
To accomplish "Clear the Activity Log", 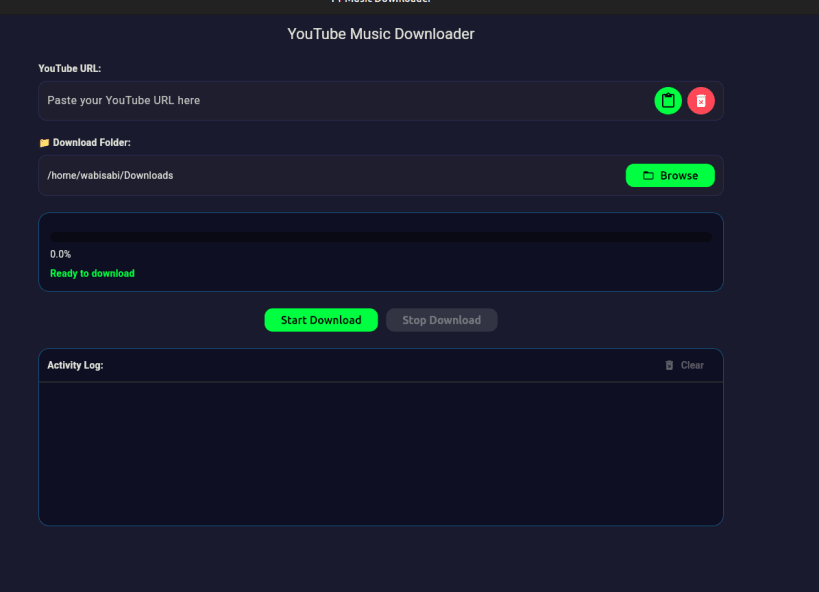I will (684, 365).
